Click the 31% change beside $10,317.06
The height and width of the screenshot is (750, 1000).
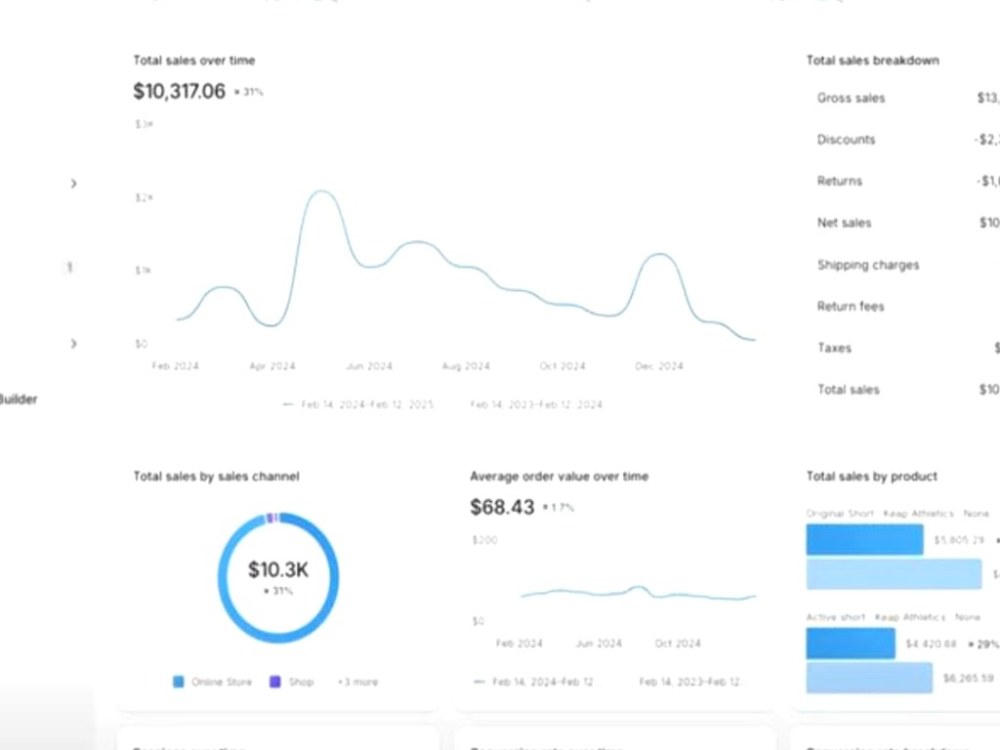coord(249,92)
